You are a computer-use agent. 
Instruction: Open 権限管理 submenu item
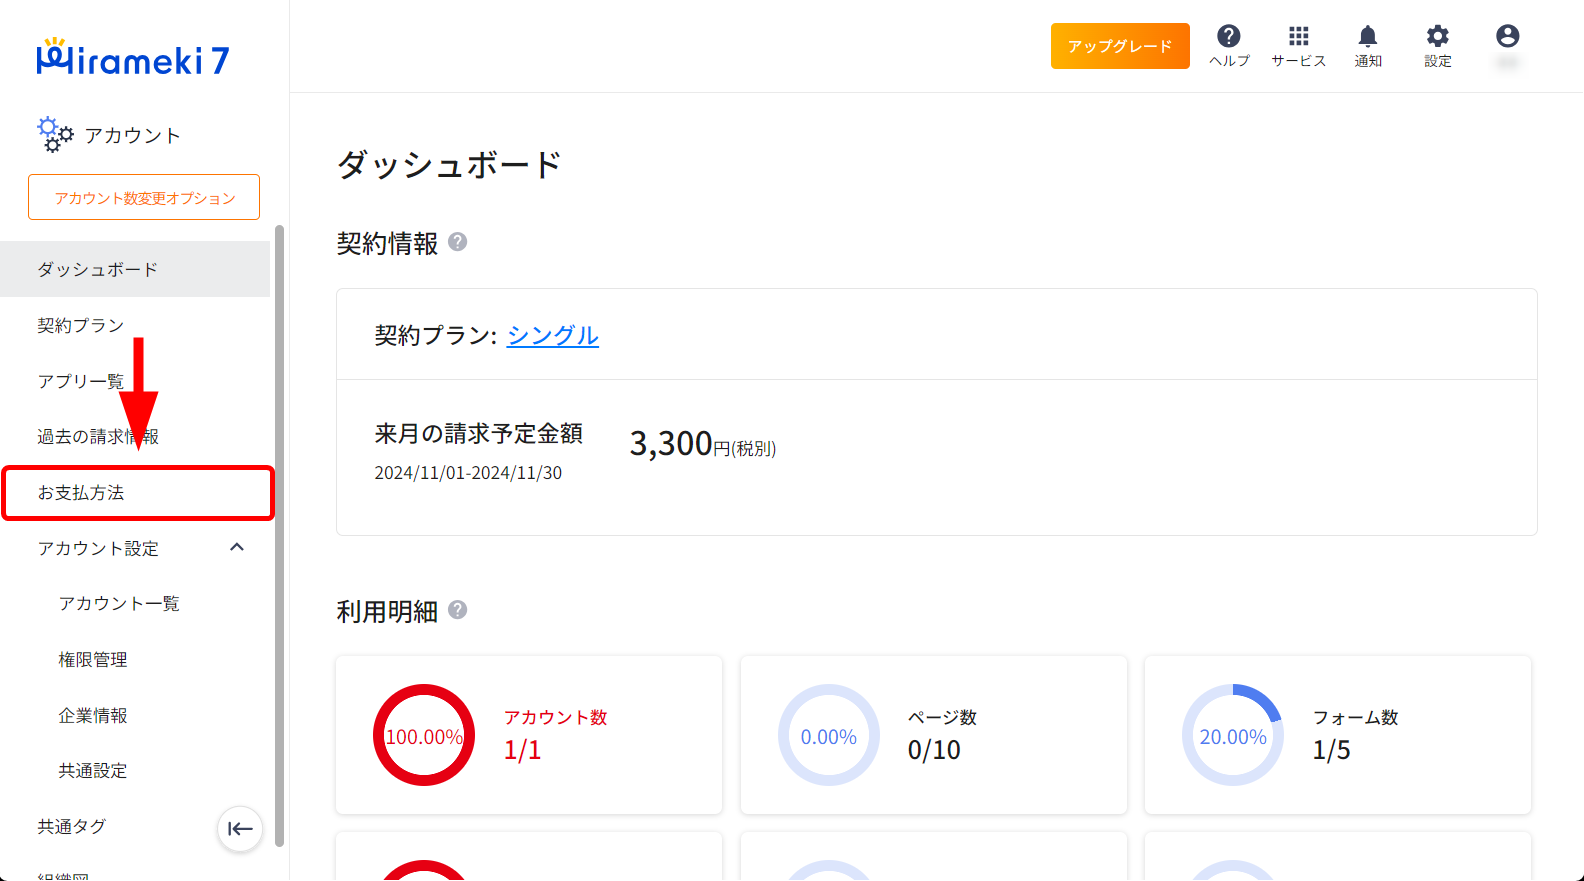pyautogui.click(x=93, y=660)
